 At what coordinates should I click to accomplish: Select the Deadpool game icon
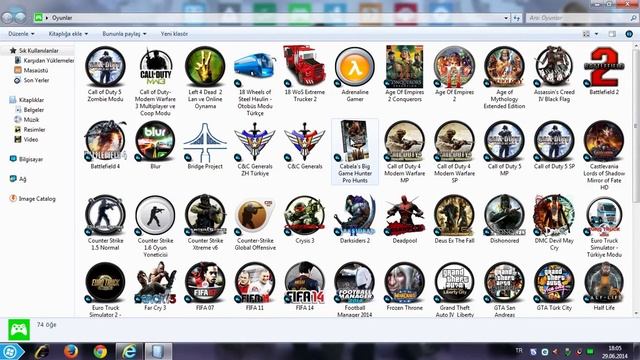[404, 215]
